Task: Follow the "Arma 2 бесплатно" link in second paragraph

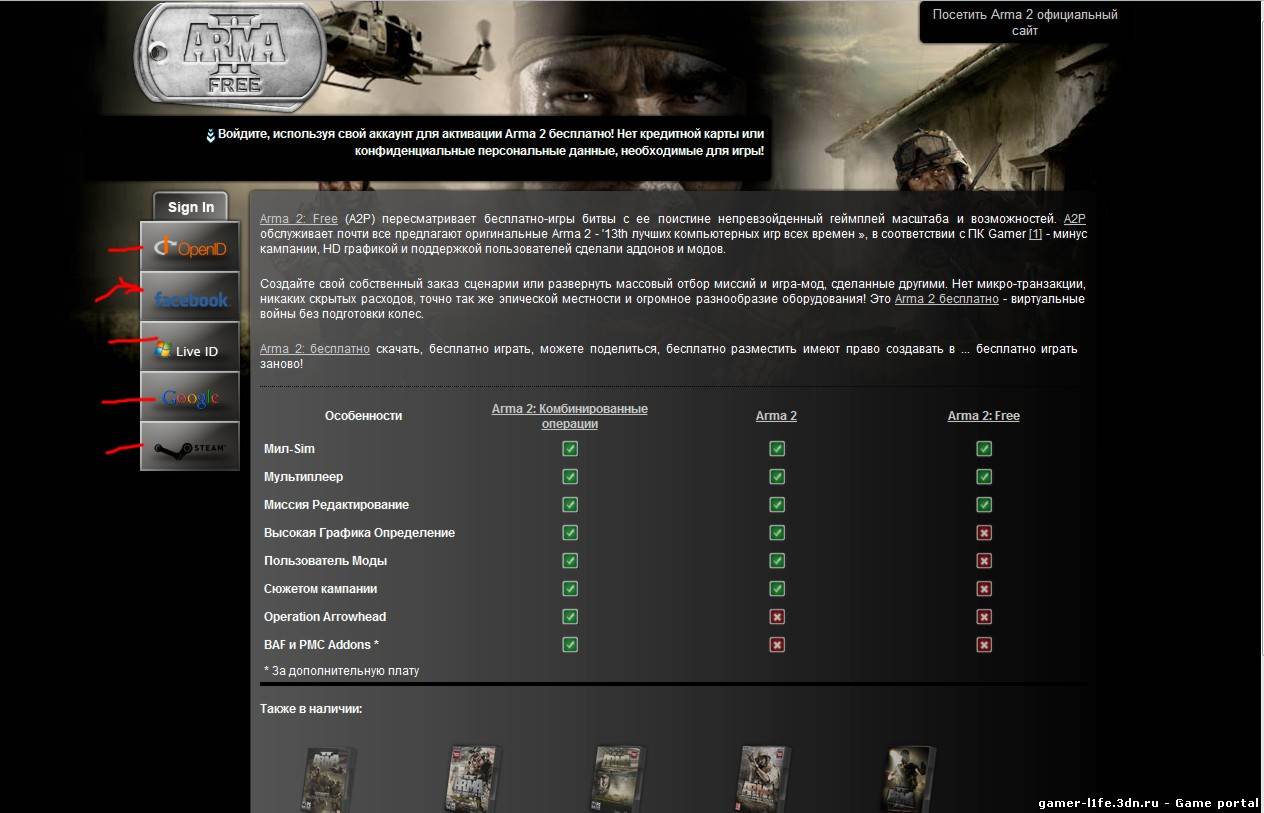Action: [x=946, y=299]
